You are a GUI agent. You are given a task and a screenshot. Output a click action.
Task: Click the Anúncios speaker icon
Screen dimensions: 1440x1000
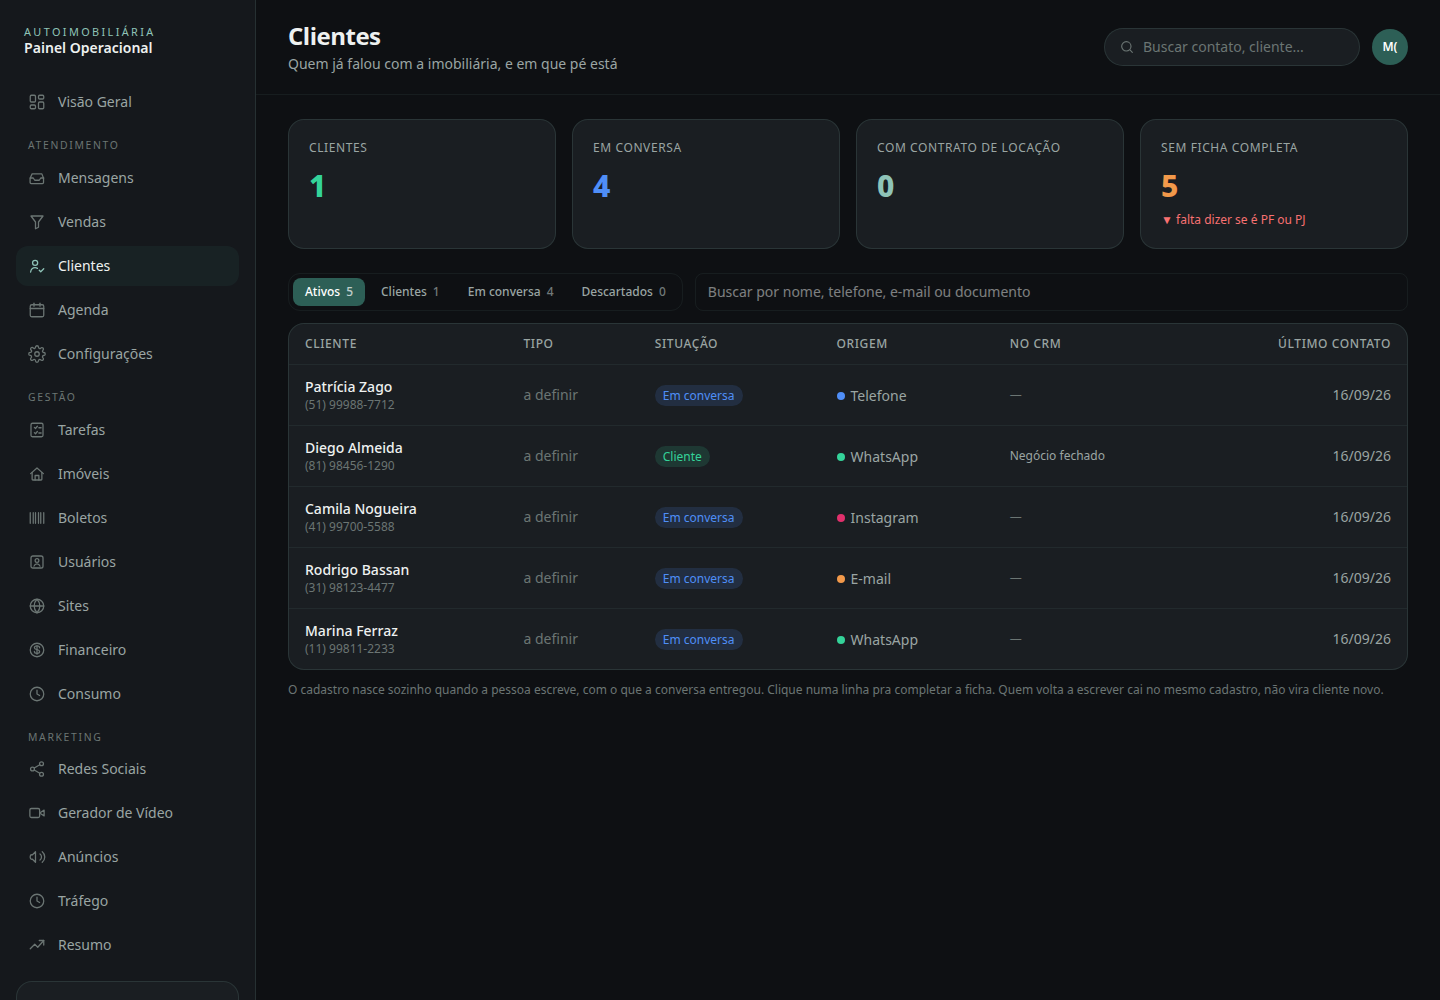coord(37,857)
